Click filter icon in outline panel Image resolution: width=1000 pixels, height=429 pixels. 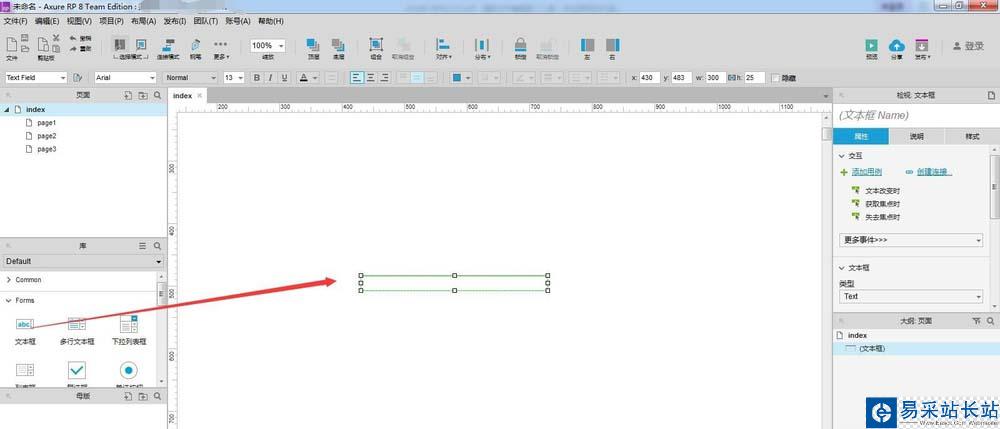pos(976,322)
